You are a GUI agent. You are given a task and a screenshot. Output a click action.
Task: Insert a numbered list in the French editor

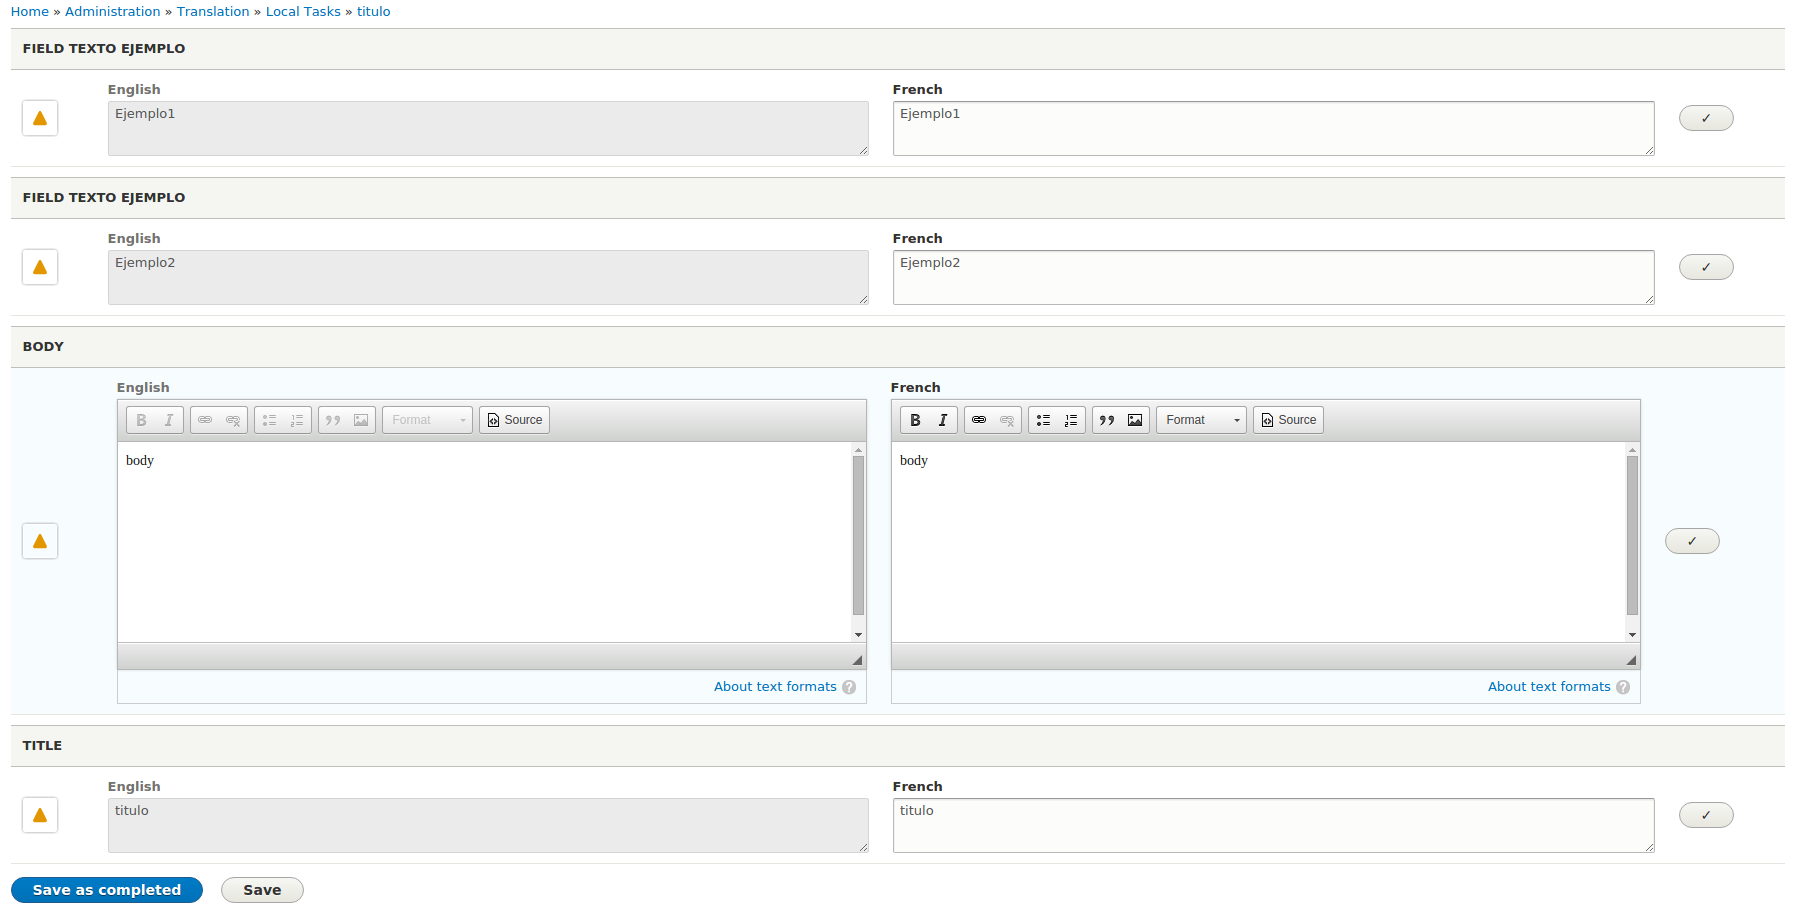click(x=1070, y=419)
